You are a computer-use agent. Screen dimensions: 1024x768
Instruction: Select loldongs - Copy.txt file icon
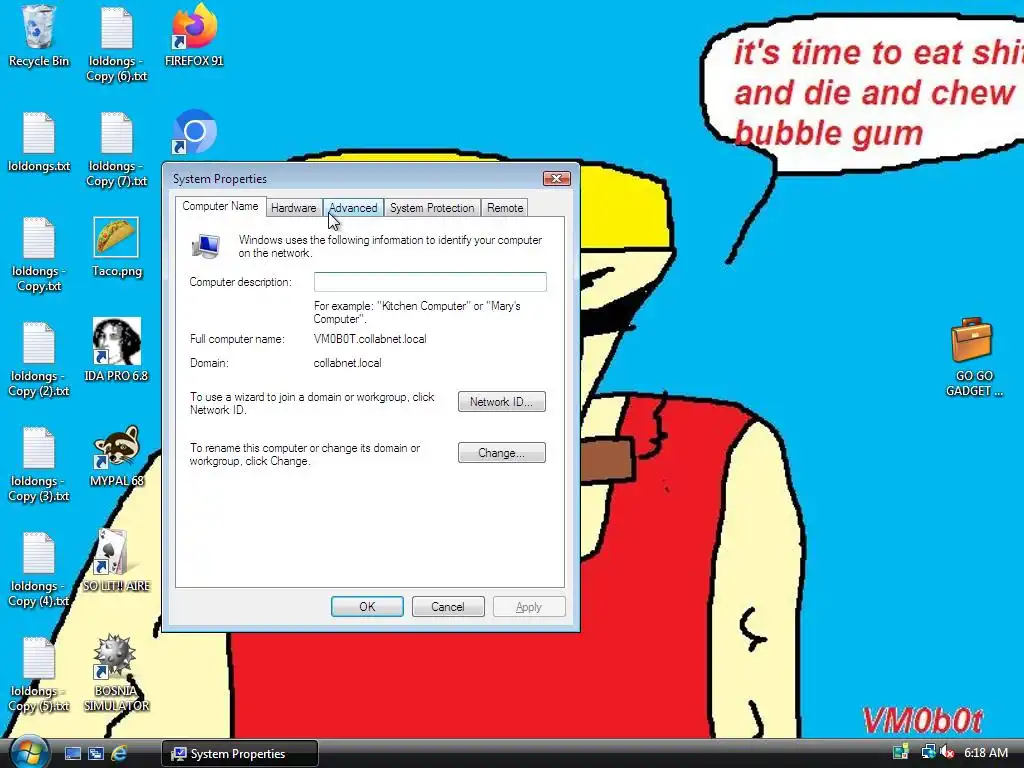(x=39, y=253)
